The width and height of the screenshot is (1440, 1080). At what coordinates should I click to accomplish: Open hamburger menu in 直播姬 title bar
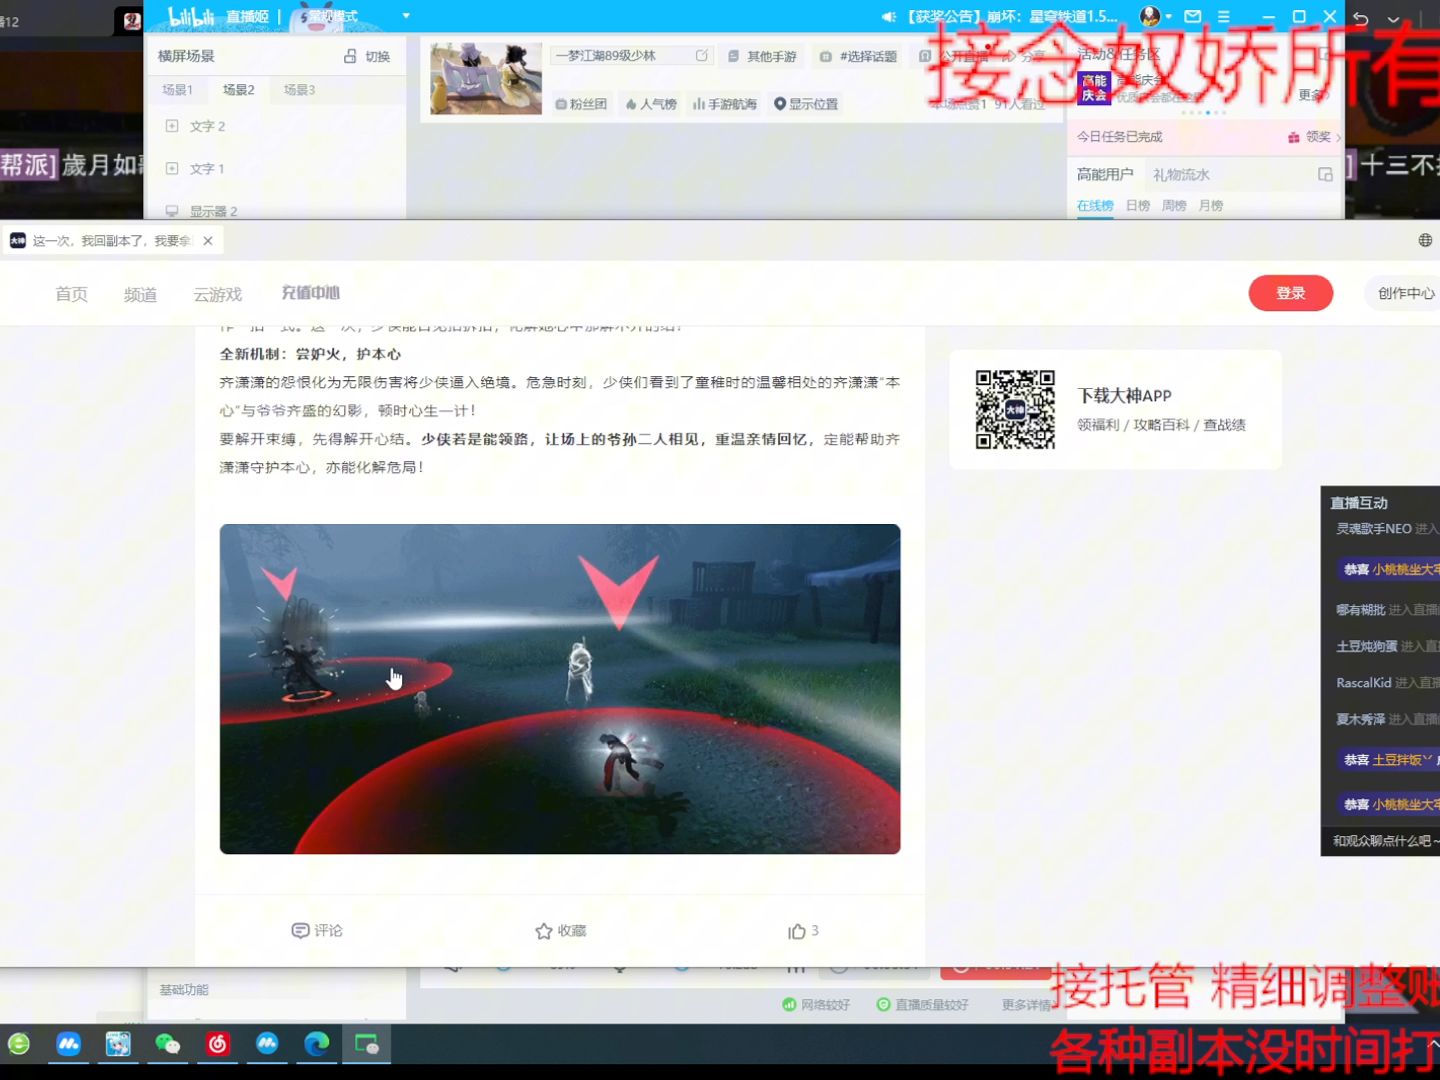coord(1224,17)
